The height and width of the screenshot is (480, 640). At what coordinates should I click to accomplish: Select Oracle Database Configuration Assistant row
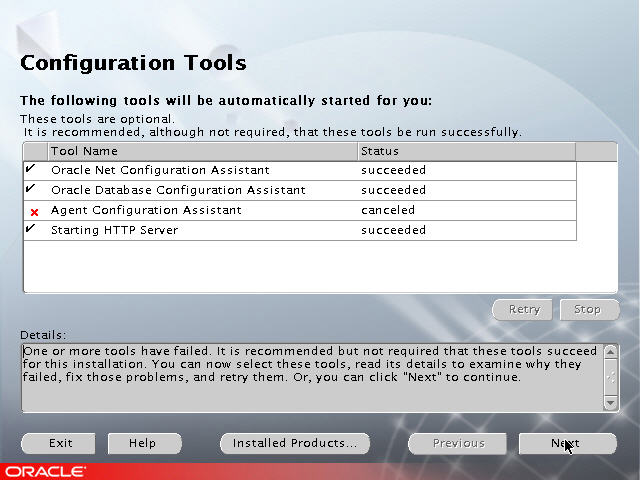[300, 191]
